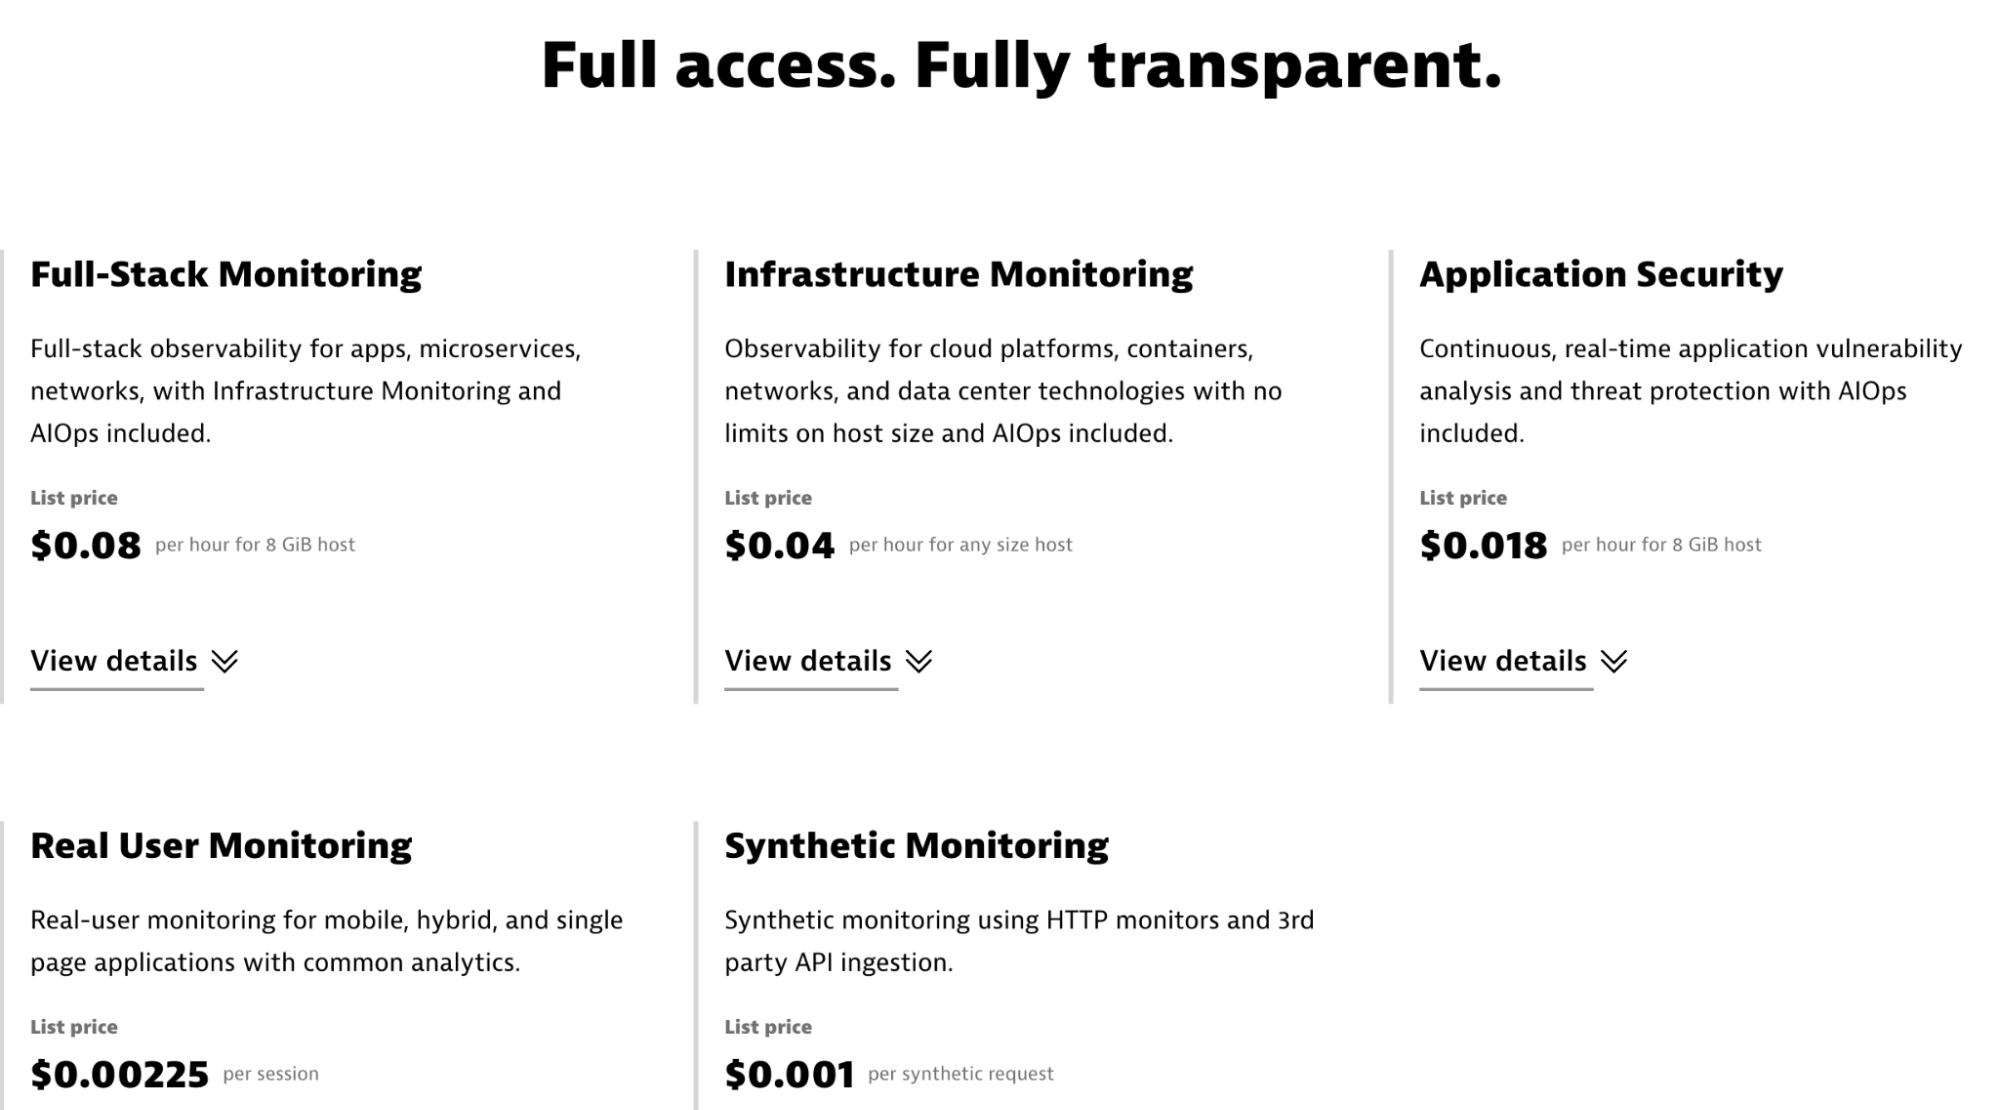
Task: Select the Real User Monitoring heading
Action: coord(221,845)
